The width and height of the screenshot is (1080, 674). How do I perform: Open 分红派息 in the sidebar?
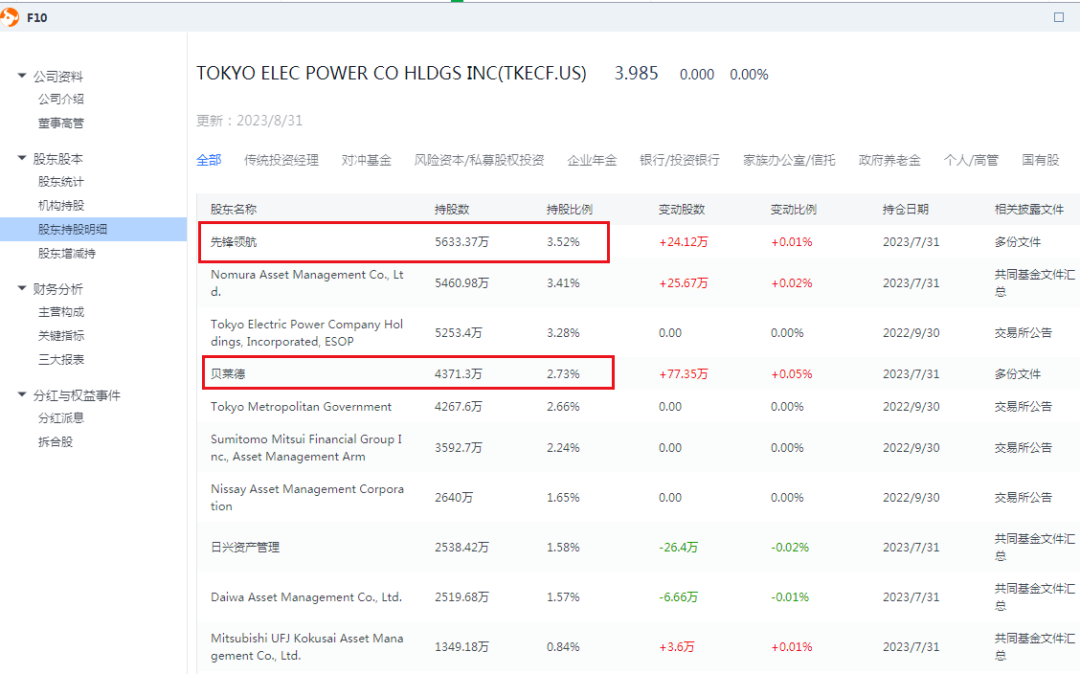pyautogui.click(x=61, y=418)
